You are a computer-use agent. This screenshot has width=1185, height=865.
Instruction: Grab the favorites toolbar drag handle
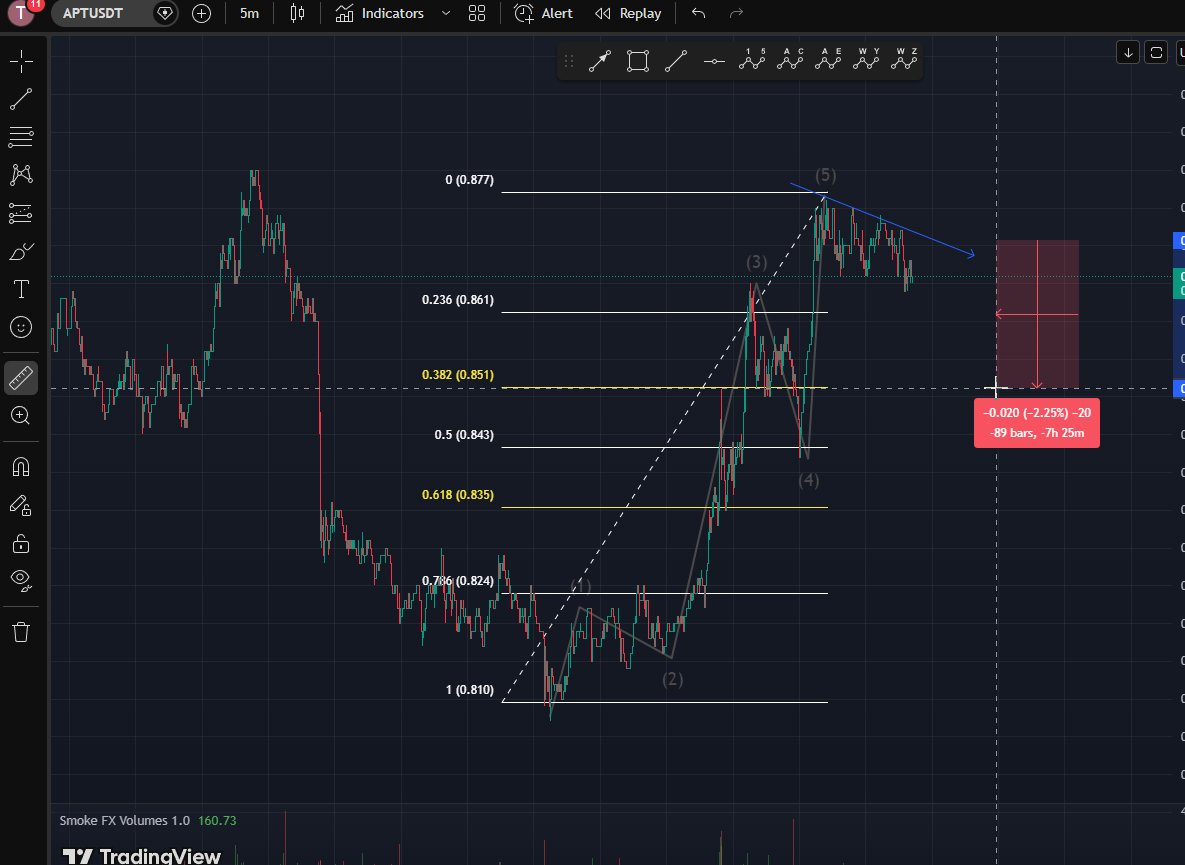coord(569,61)
